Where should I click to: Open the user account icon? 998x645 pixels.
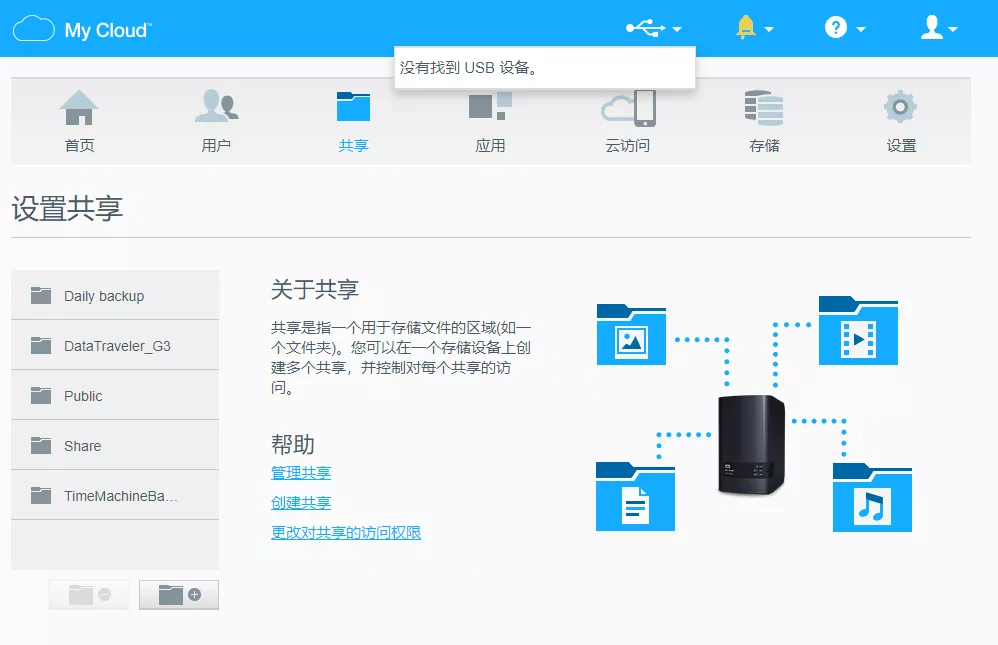(x=932, y=27)
